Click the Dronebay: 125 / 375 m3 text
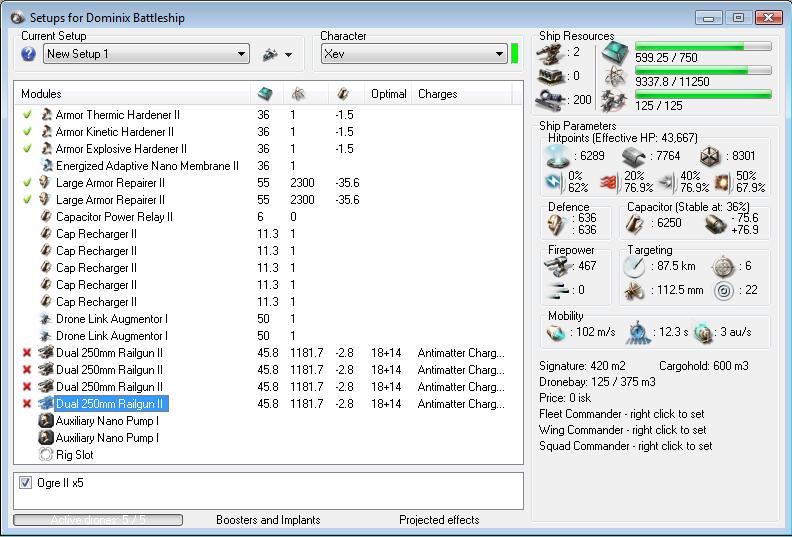The width and height of the screenshot is (792, 537). 597,381
